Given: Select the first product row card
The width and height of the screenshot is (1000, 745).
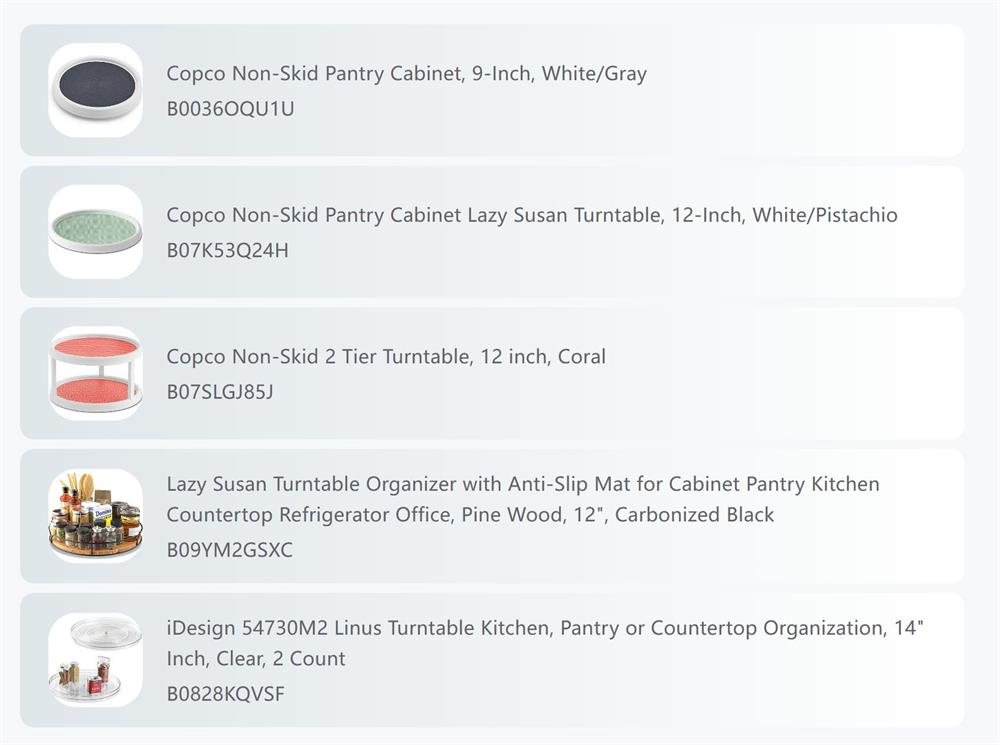Looking at the screenshot, I should [x=492, y=90].
